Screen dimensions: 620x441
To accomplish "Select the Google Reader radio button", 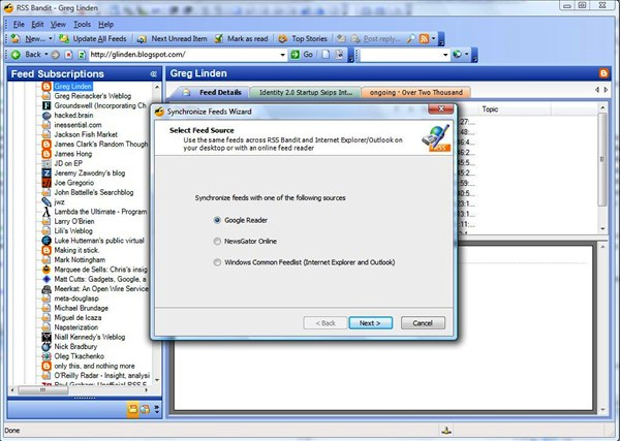I will pyautogui.click(x=217, y=220).
